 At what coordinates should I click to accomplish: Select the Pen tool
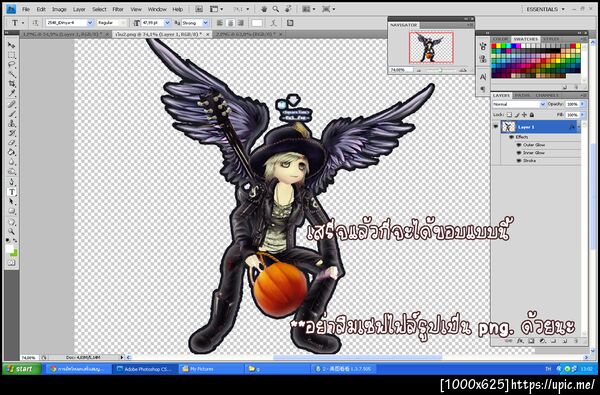coord(12,182)
